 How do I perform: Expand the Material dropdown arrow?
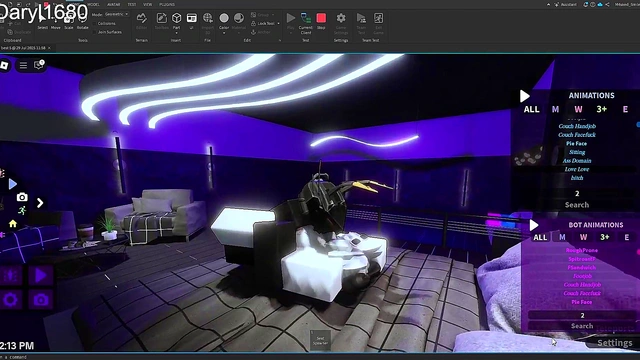[x=239, y=33]
